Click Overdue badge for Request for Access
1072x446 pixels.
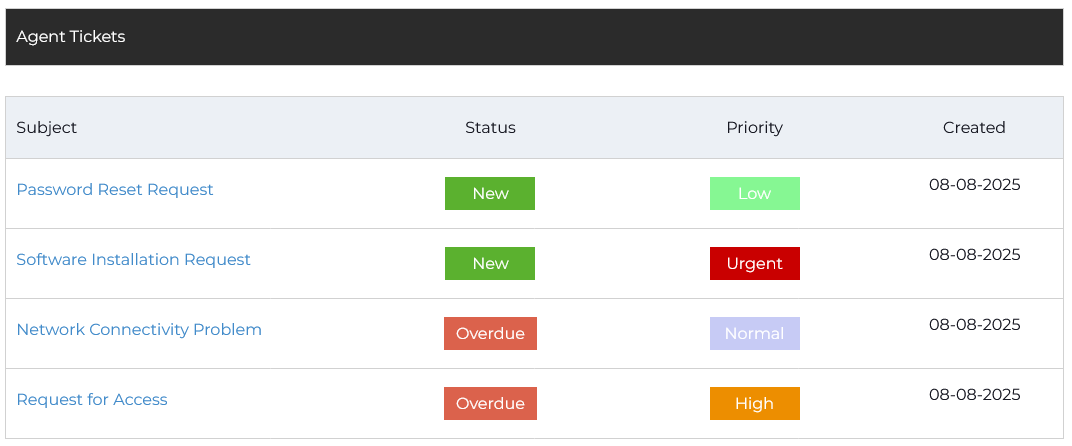pos(490,404)
